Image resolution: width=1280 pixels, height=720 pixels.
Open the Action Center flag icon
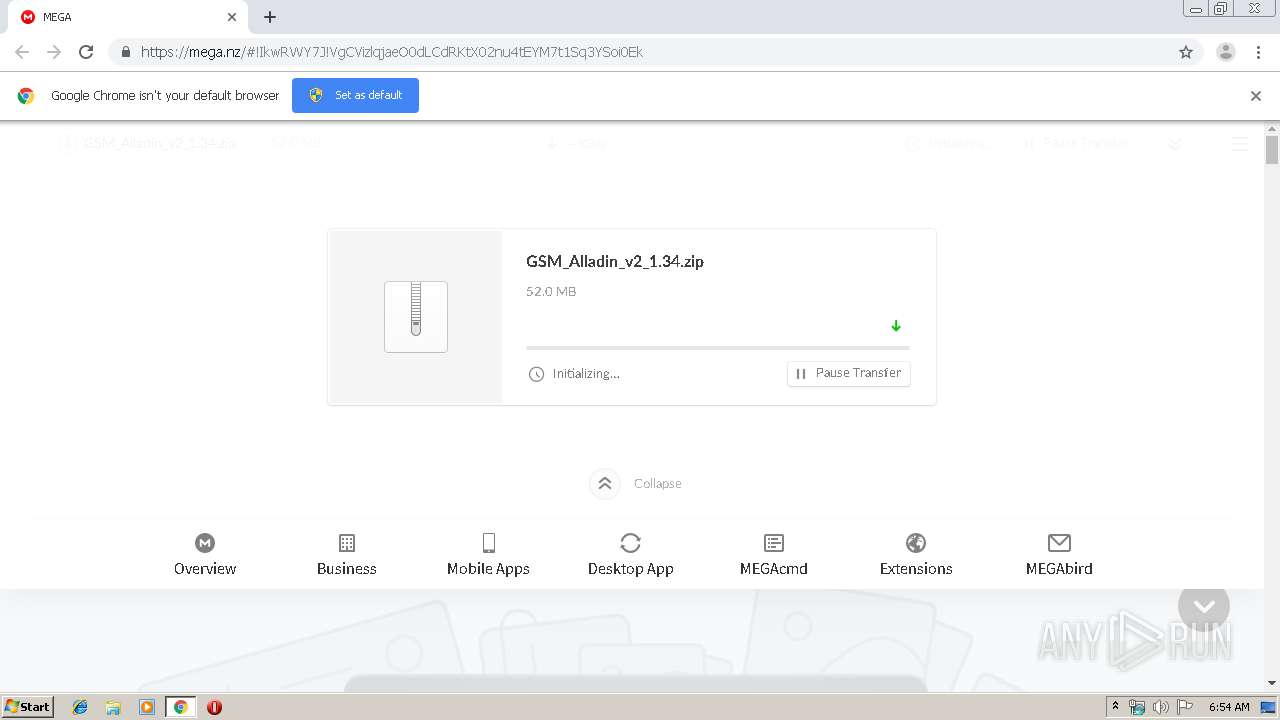pyautogui.click(x=1184, y=707)
